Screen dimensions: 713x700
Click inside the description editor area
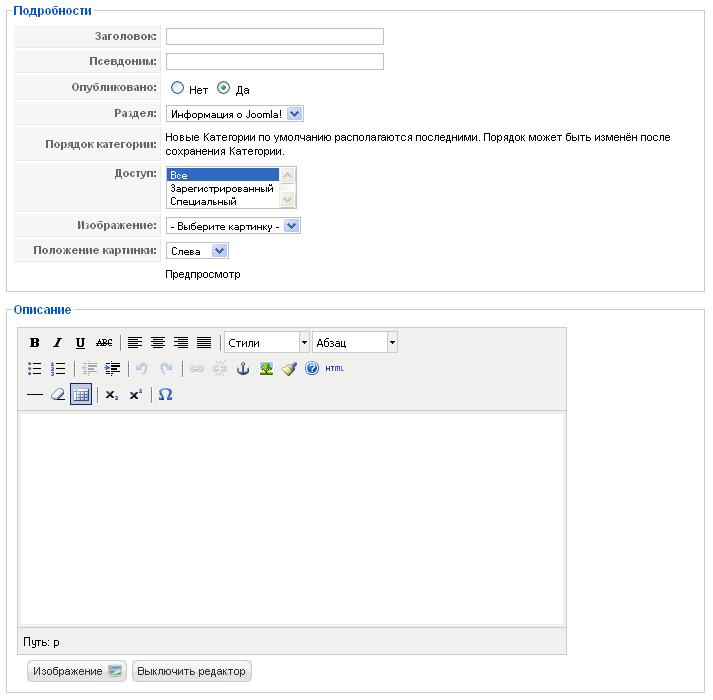pyautogui.click(x=292, y=519)
